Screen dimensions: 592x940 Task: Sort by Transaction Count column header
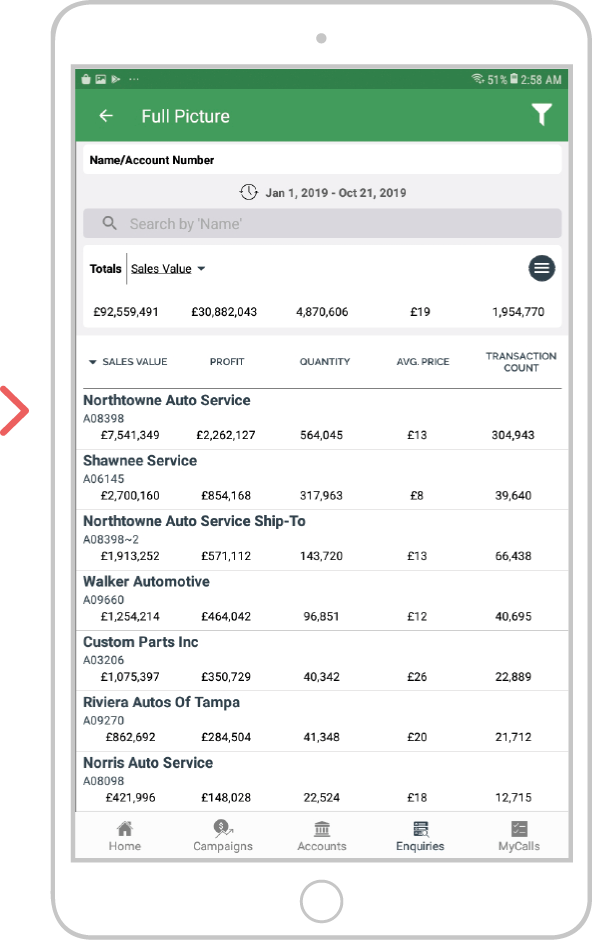coord(521,361)
